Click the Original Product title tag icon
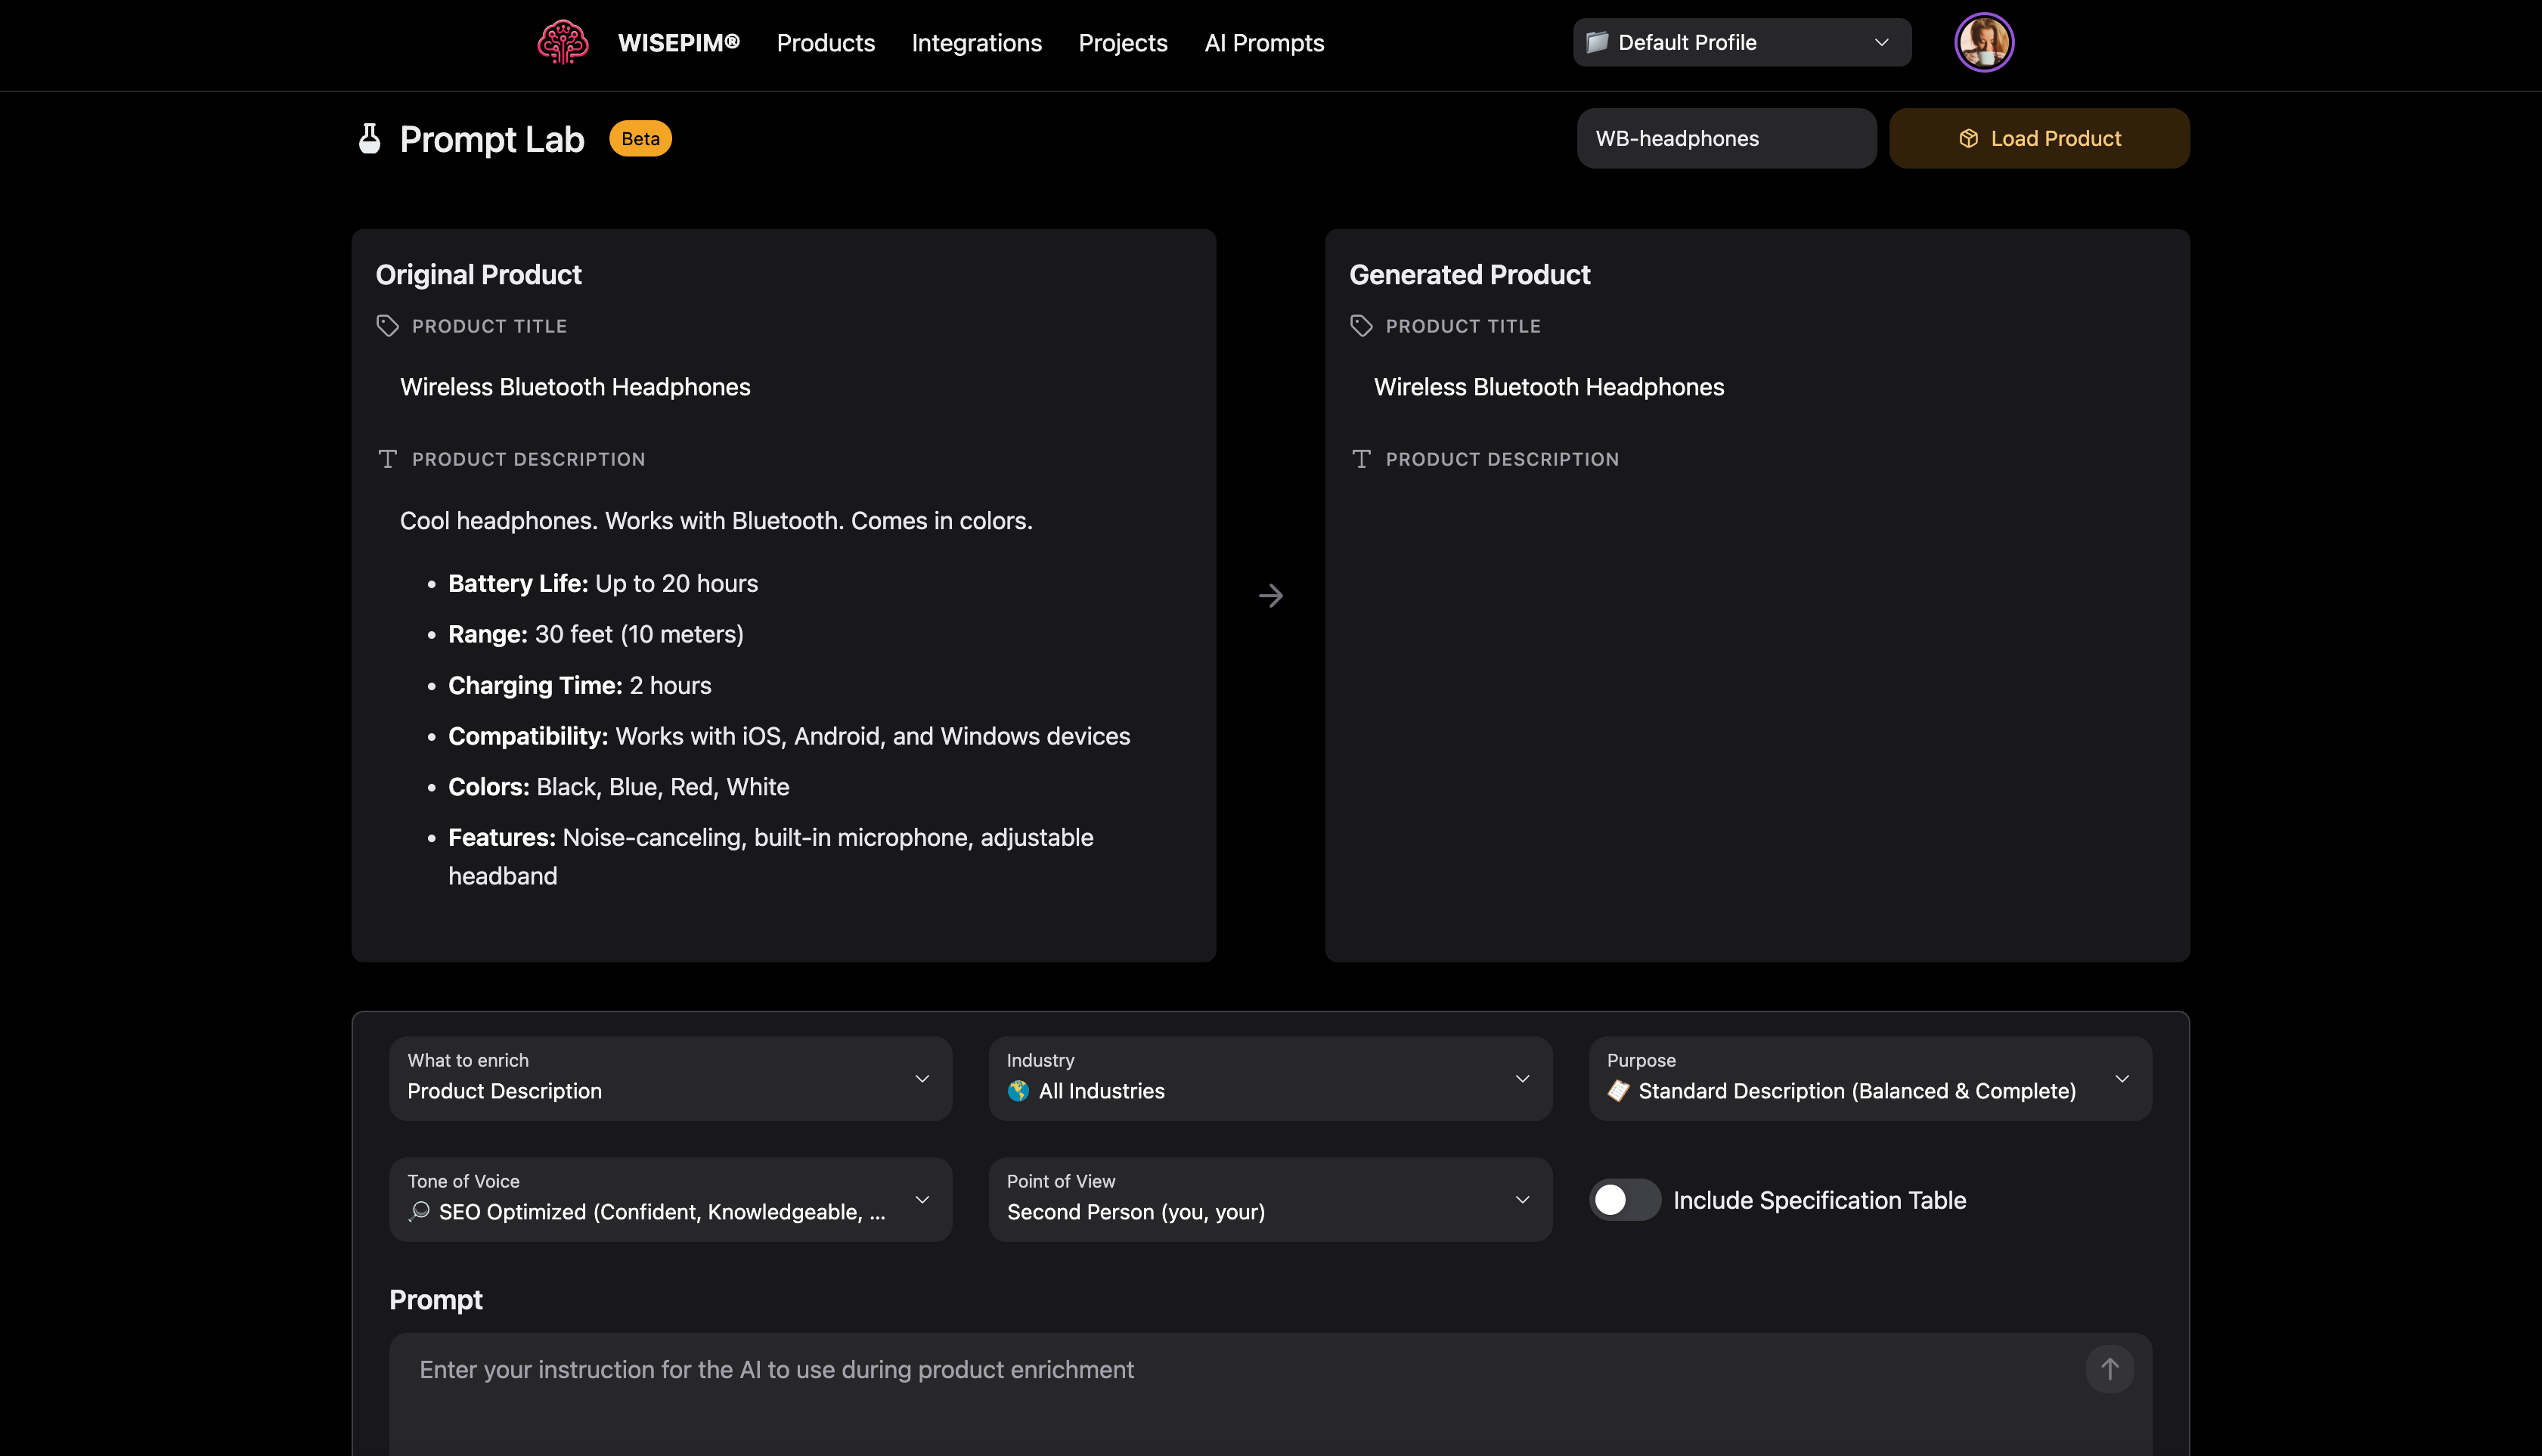This screenshot has height=1456, width=2542. coord(387,326)
